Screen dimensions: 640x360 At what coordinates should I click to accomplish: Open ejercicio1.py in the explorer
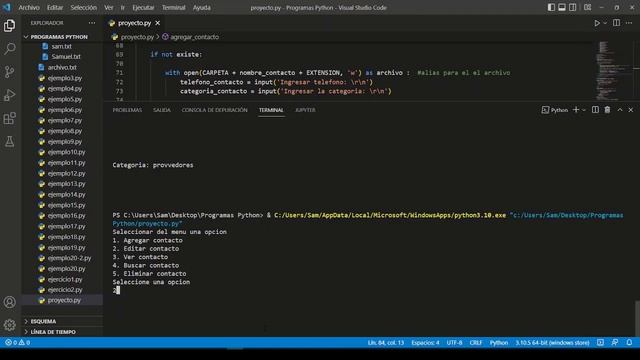point(65,279)
